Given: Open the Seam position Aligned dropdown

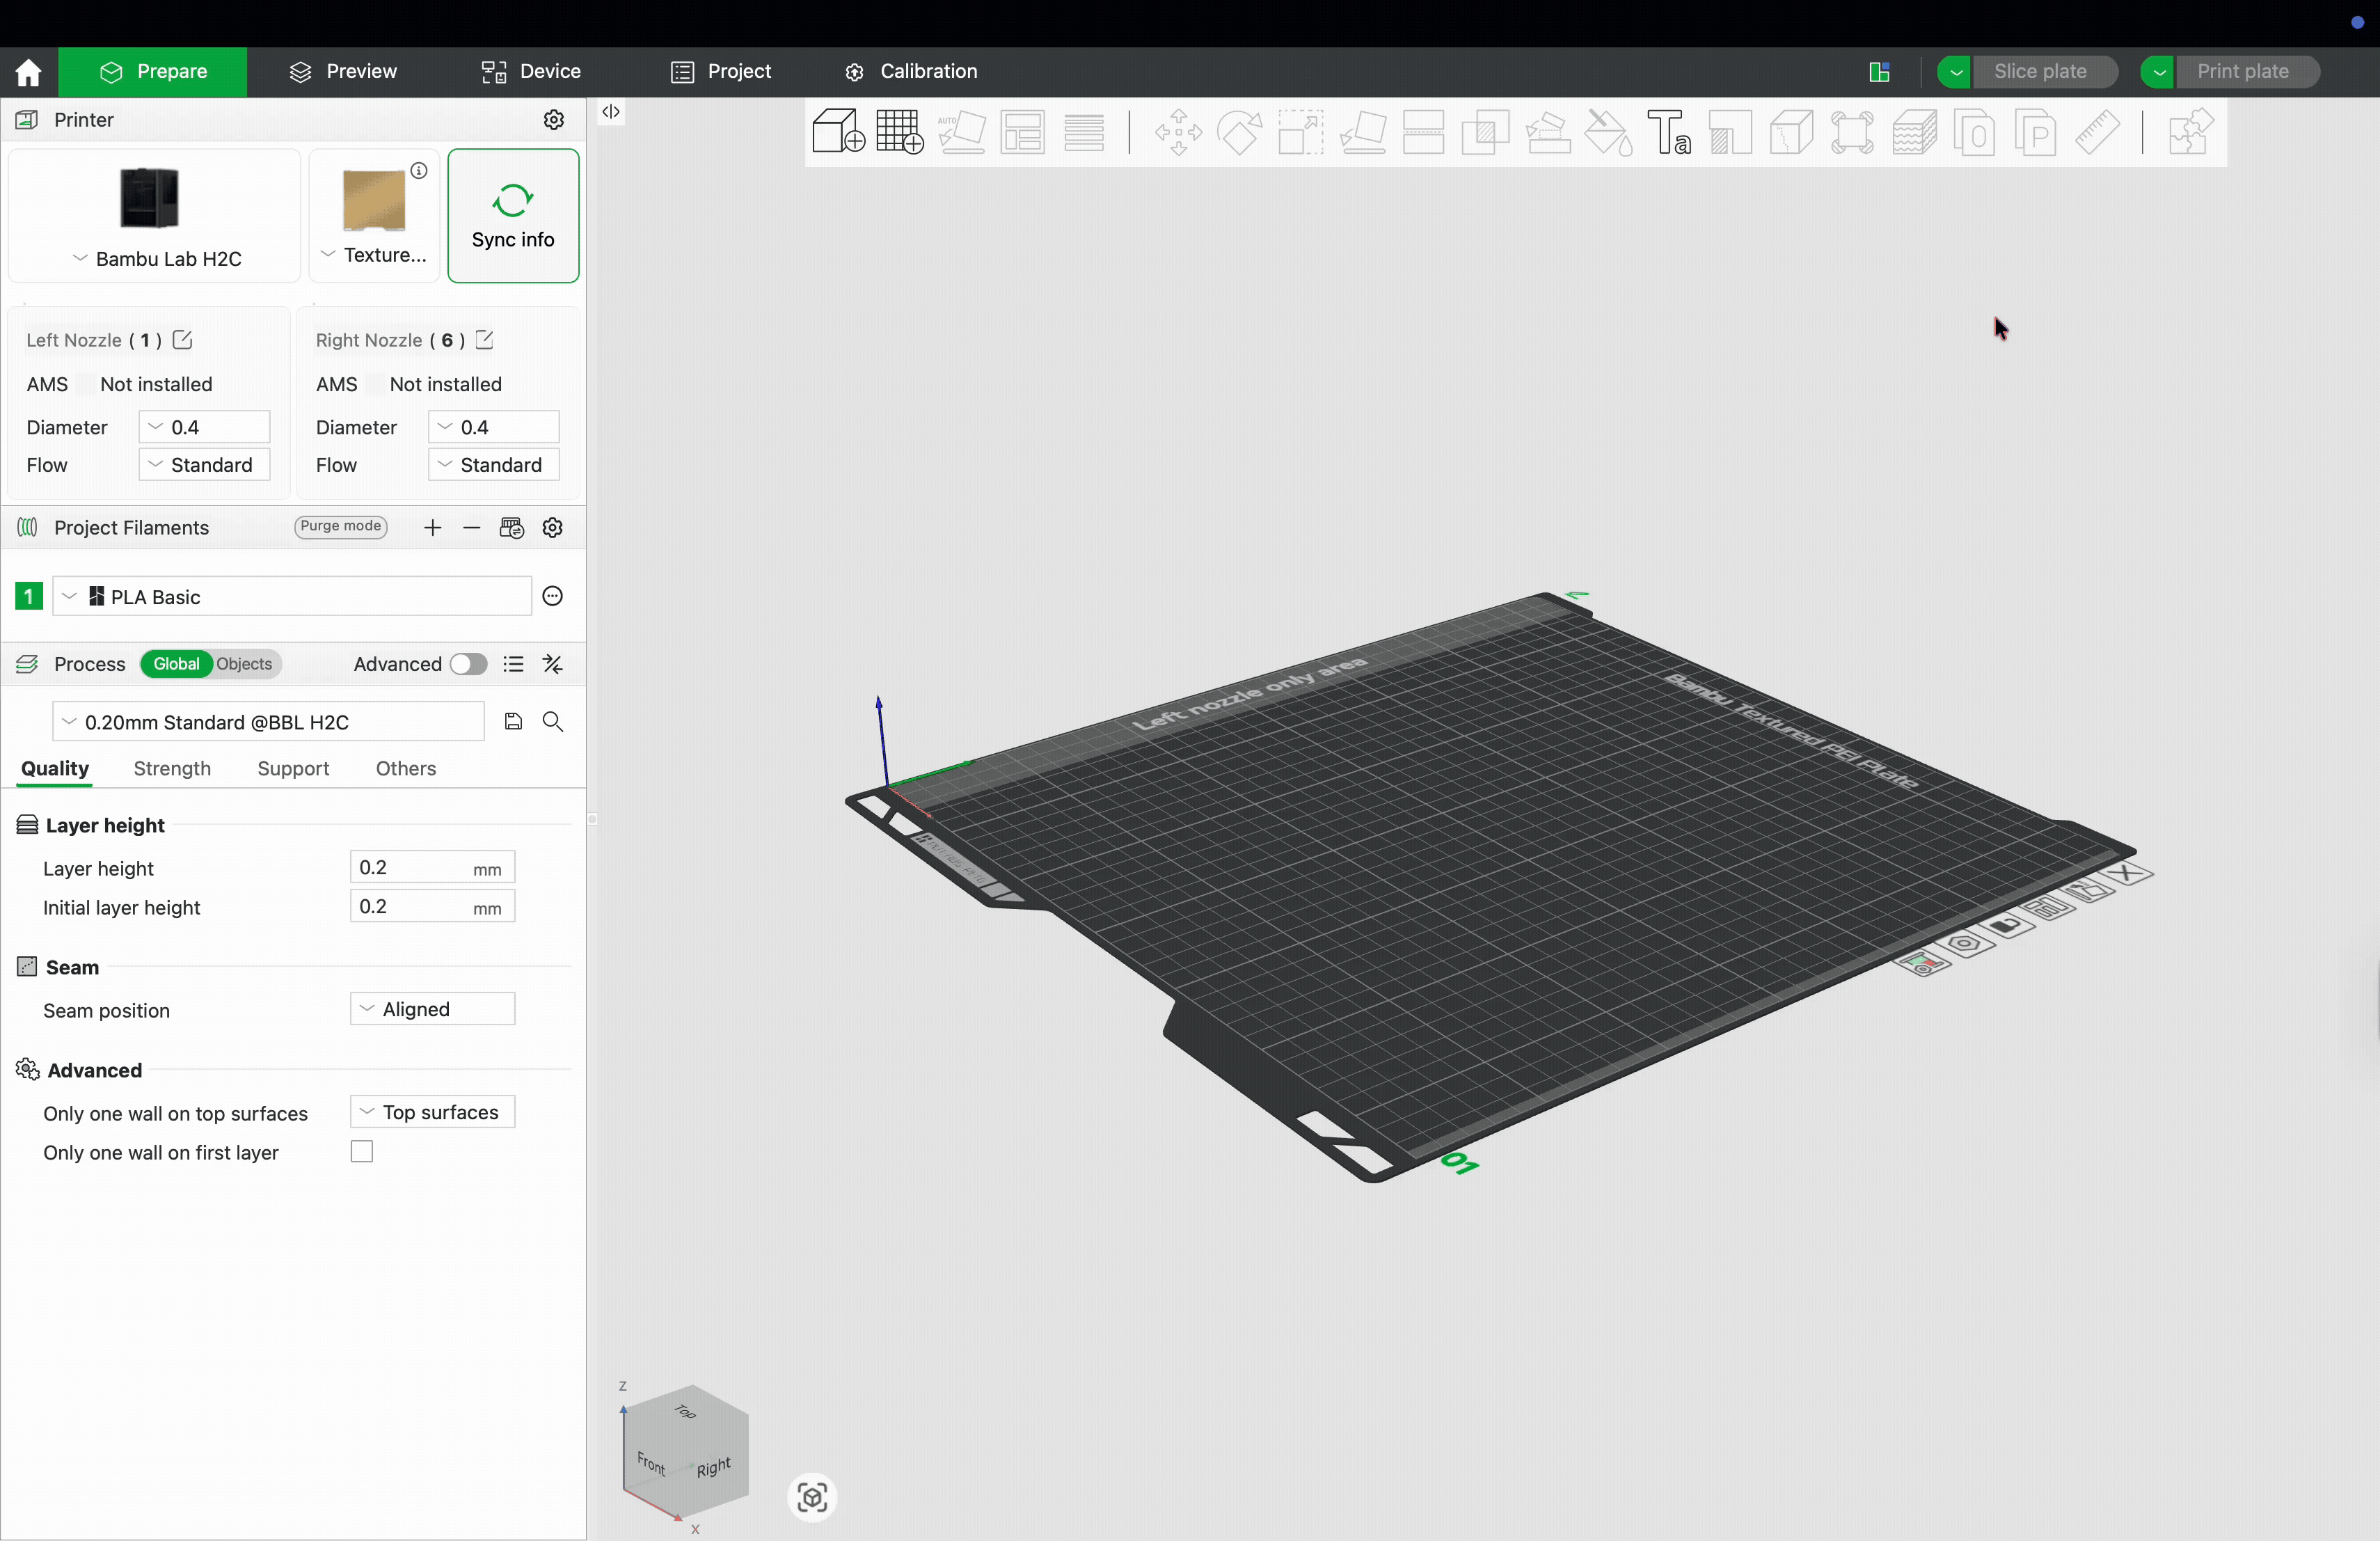Looking at the screenshot, I should (431, 1008).
